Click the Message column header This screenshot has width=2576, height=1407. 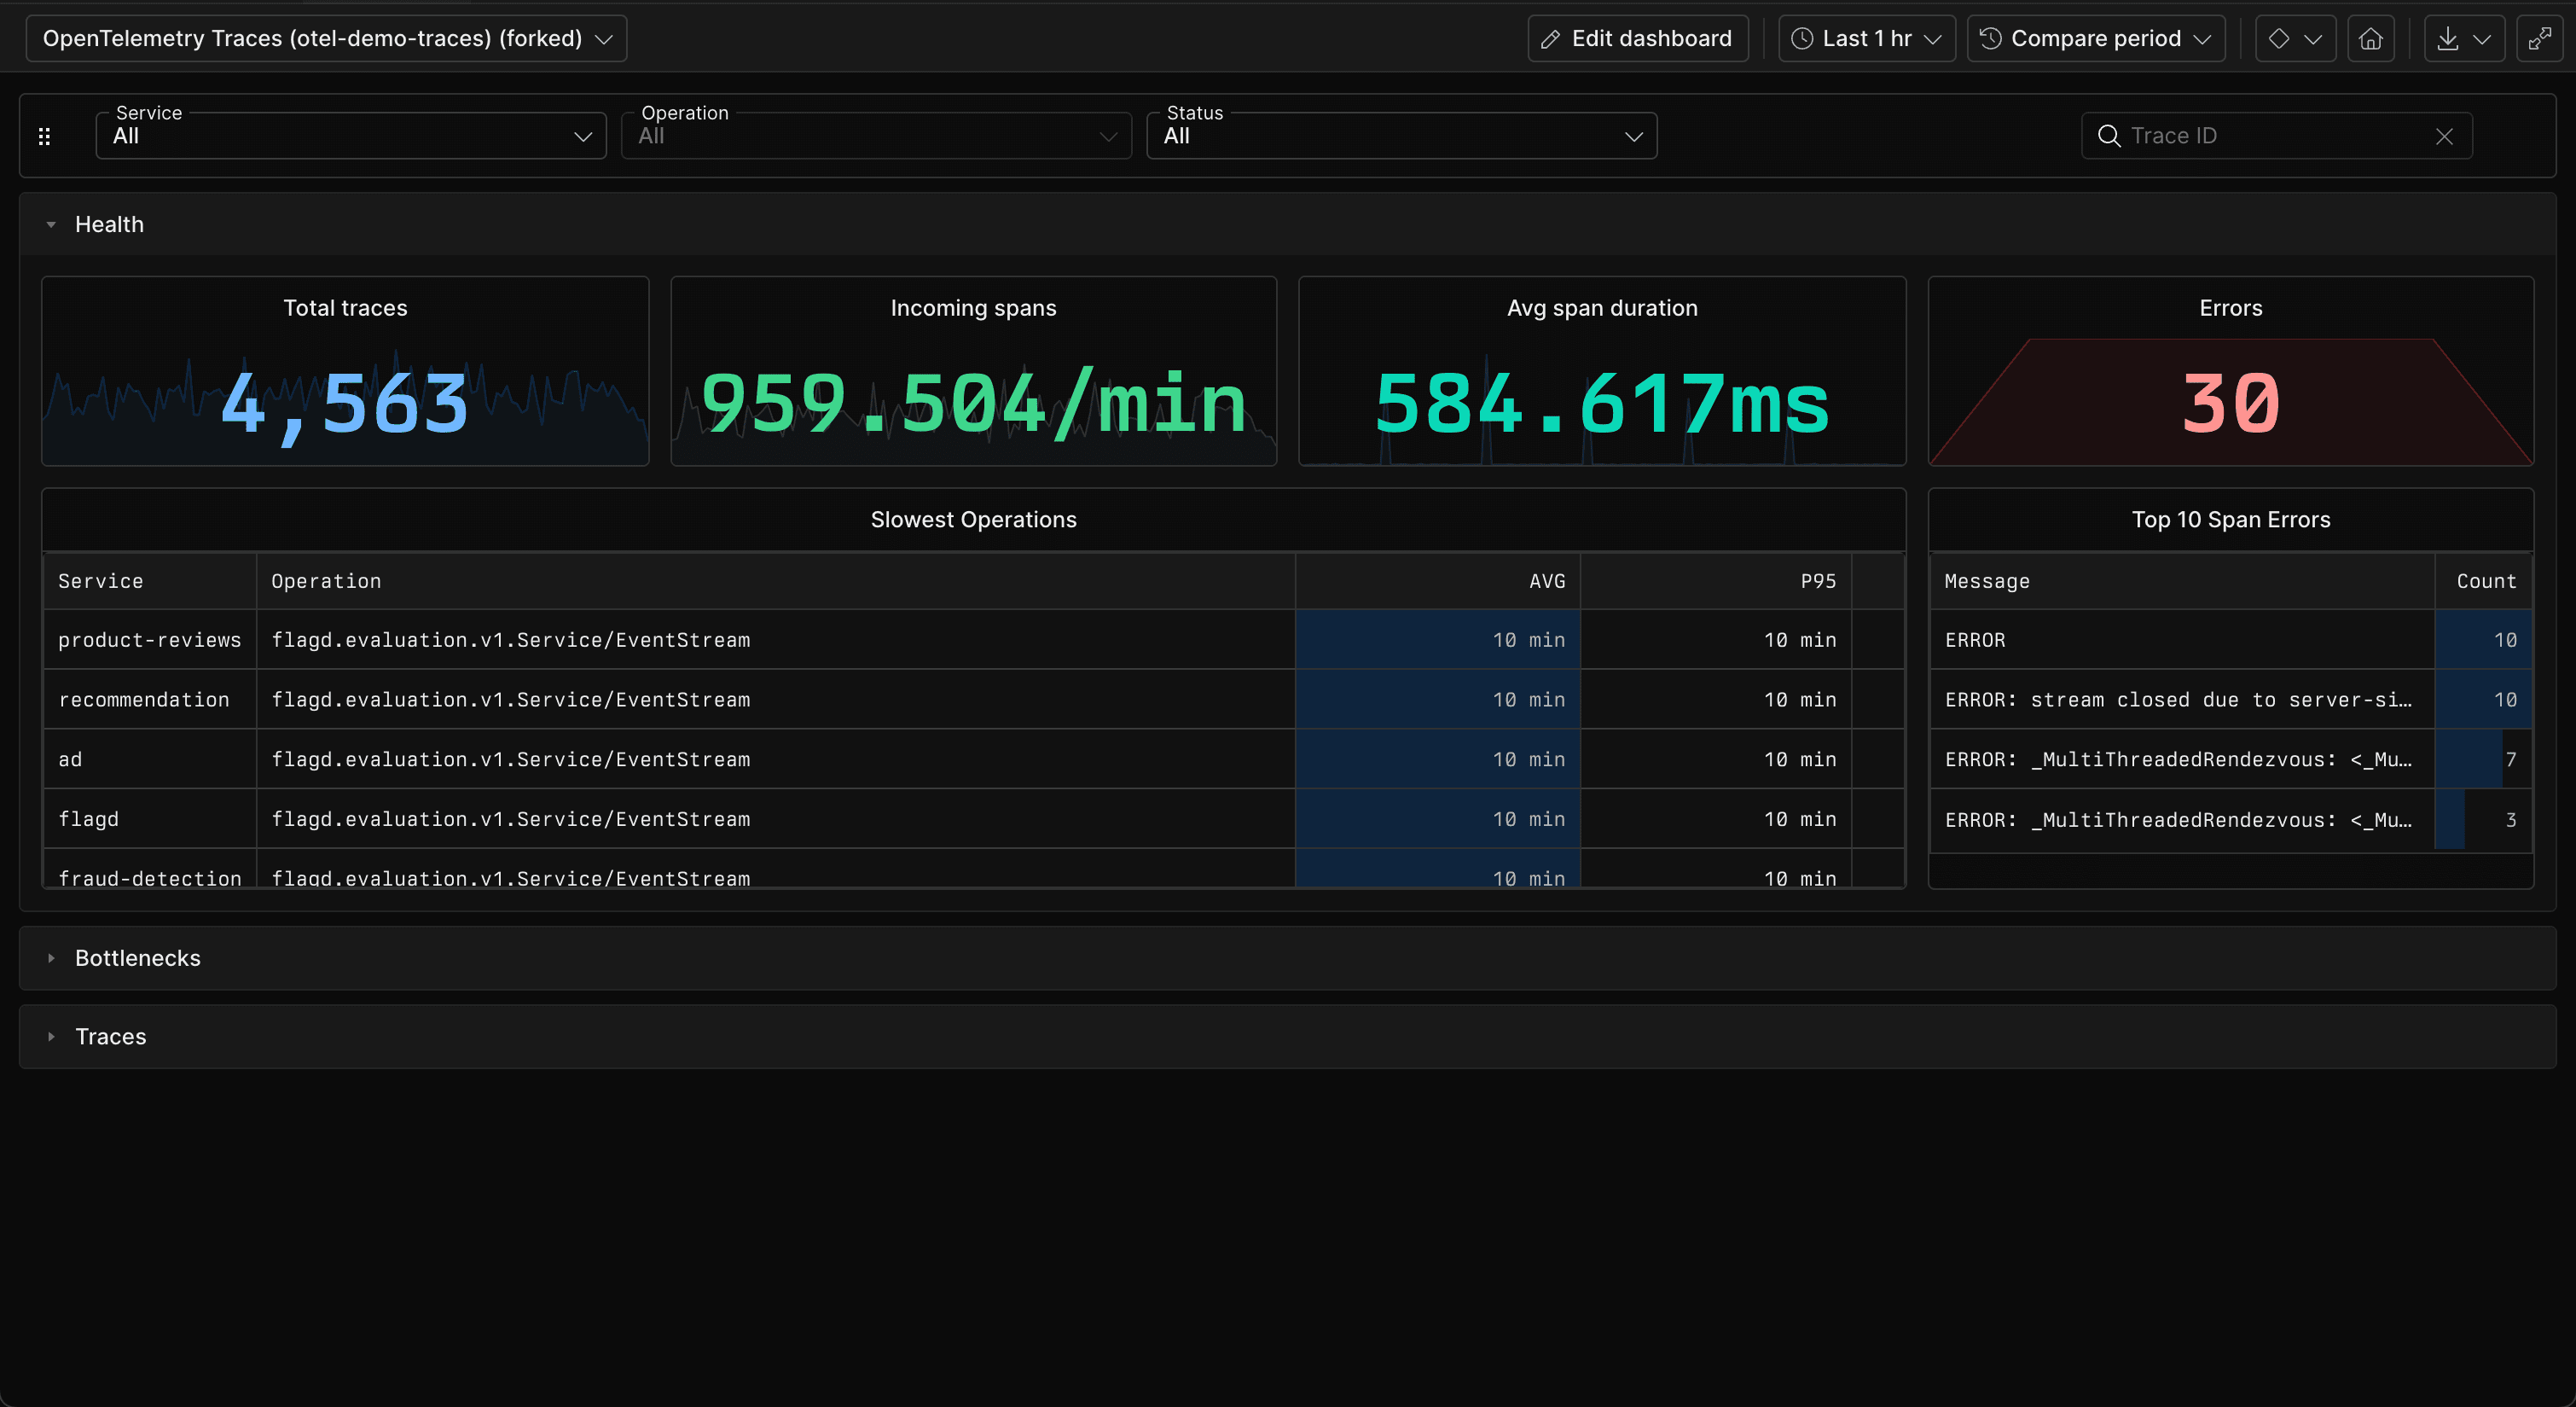tap(2182, 581)
